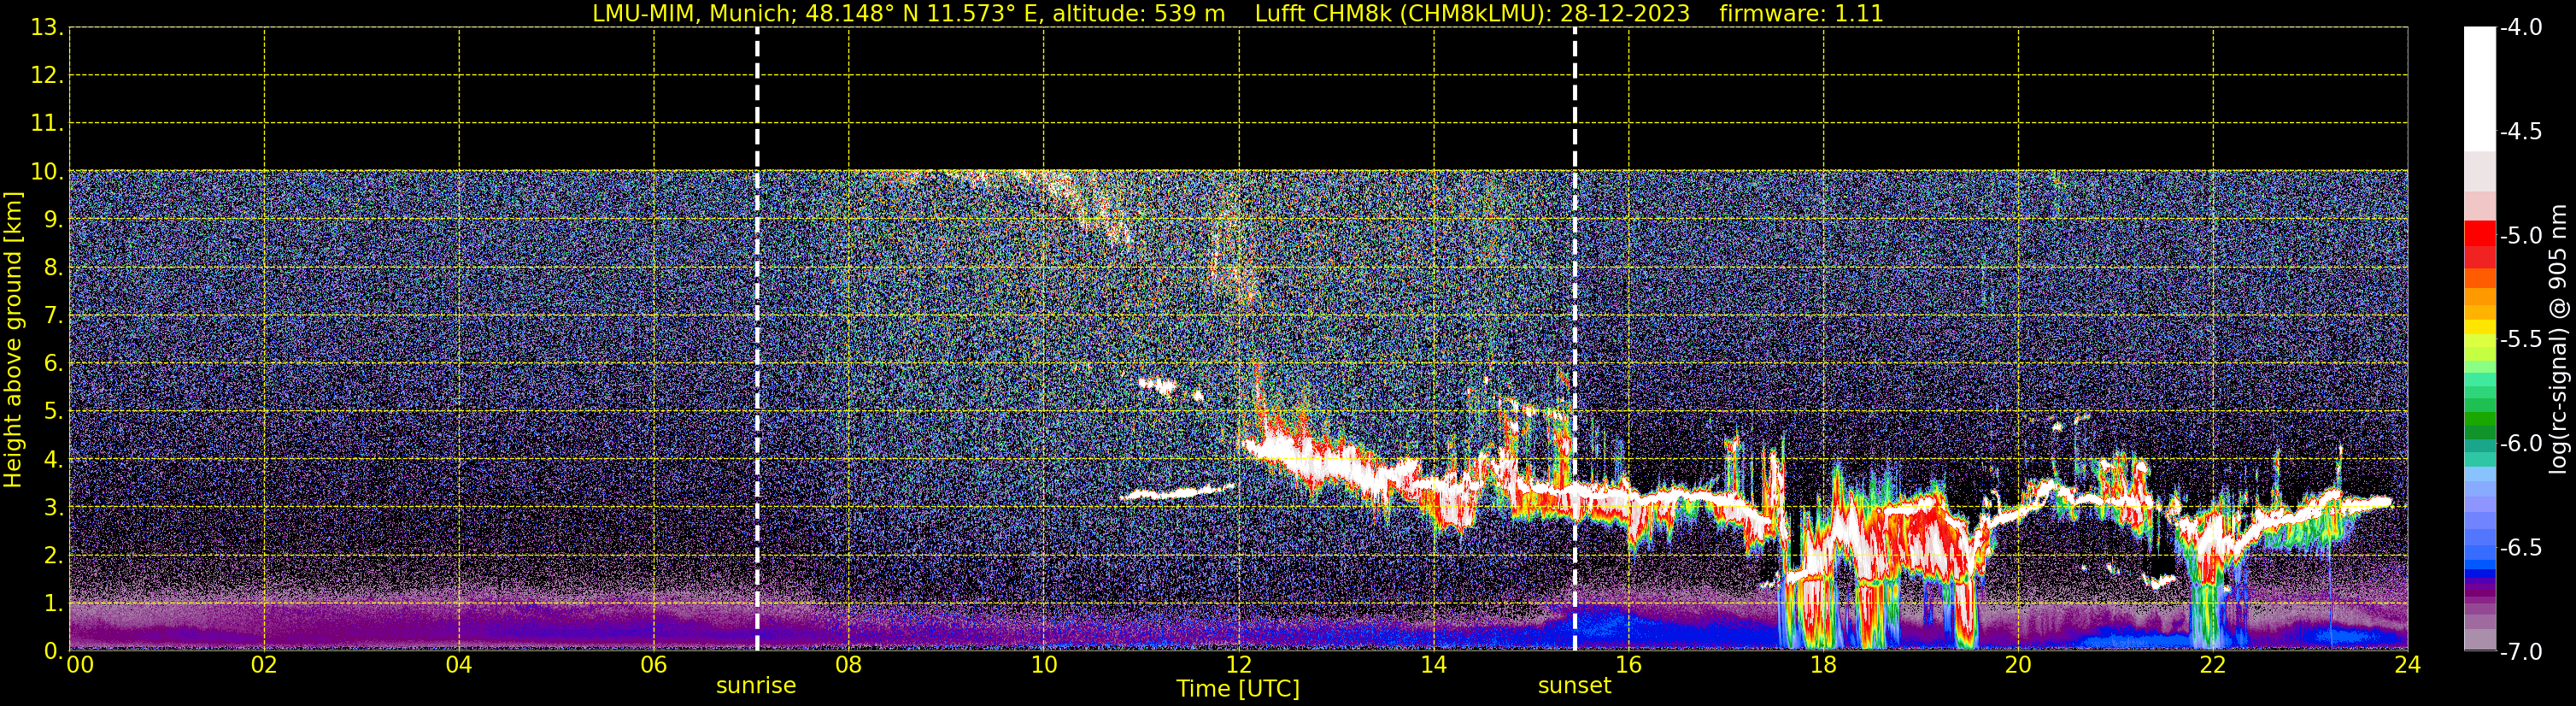This screenshot has height=706, width=2576.
Task: Click the white dashed sunrise marker line
Action: point(757,339)
